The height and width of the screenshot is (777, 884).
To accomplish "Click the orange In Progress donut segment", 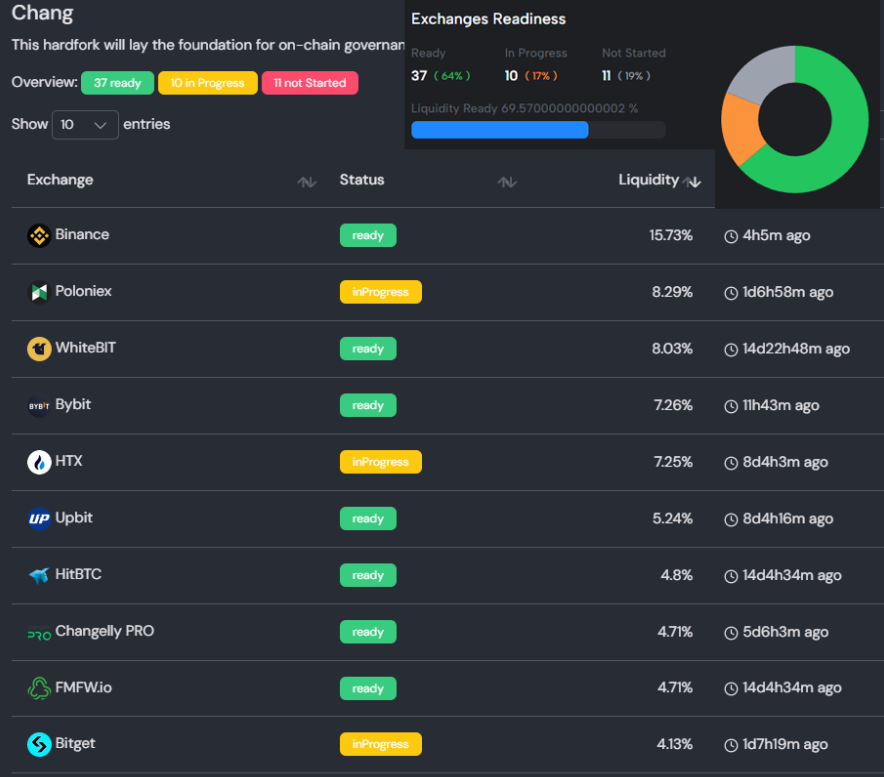I will click(x=740, y=129).
